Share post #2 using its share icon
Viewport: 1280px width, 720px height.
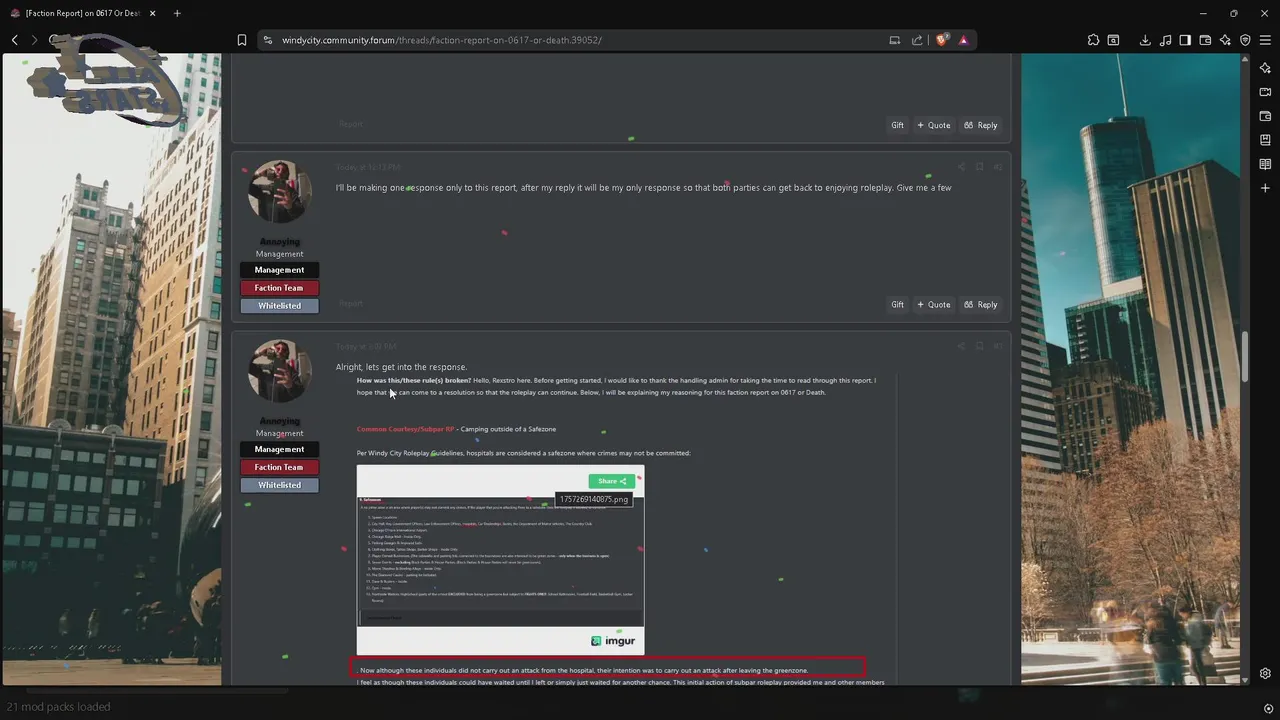tap(961, 167)
